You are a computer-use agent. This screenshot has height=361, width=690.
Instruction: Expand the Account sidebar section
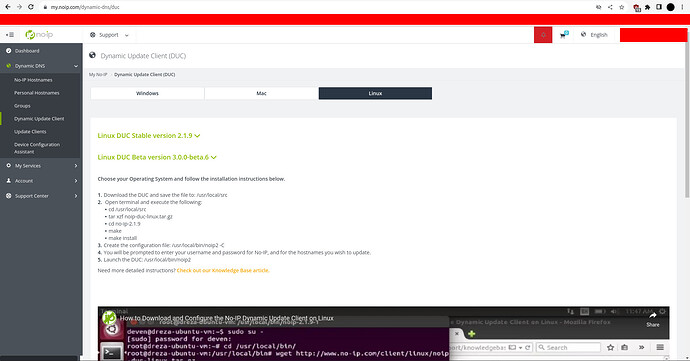[41, 181]
